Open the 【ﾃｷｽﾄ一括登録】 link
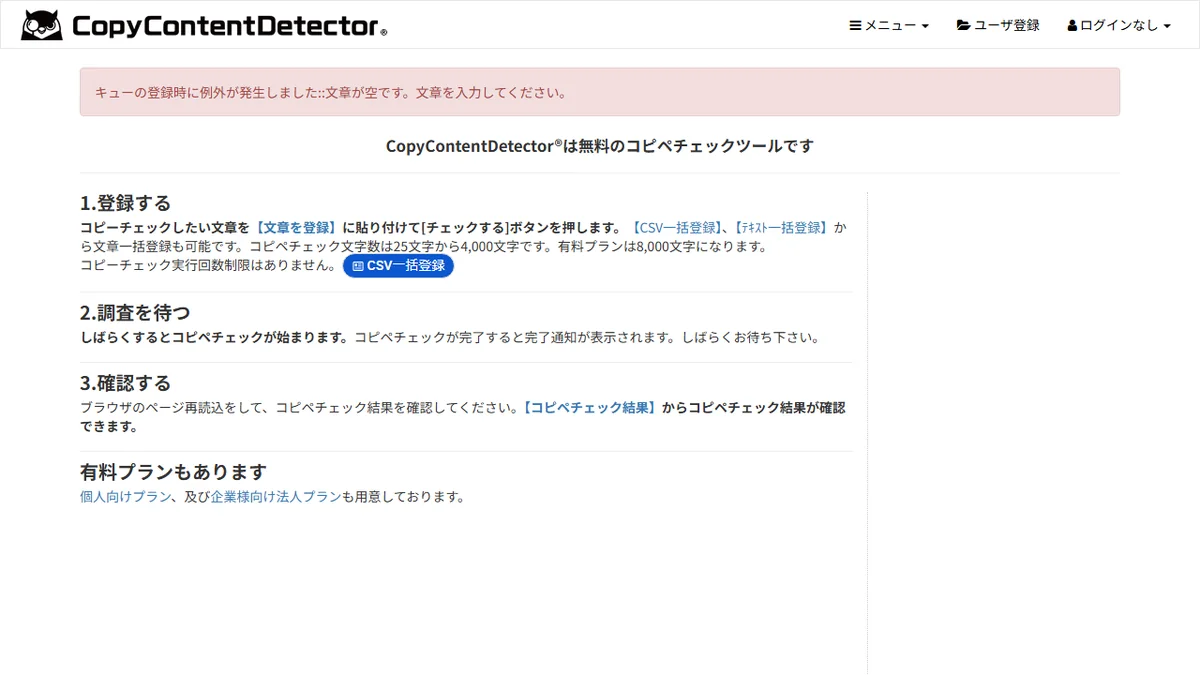 [783, 228]
